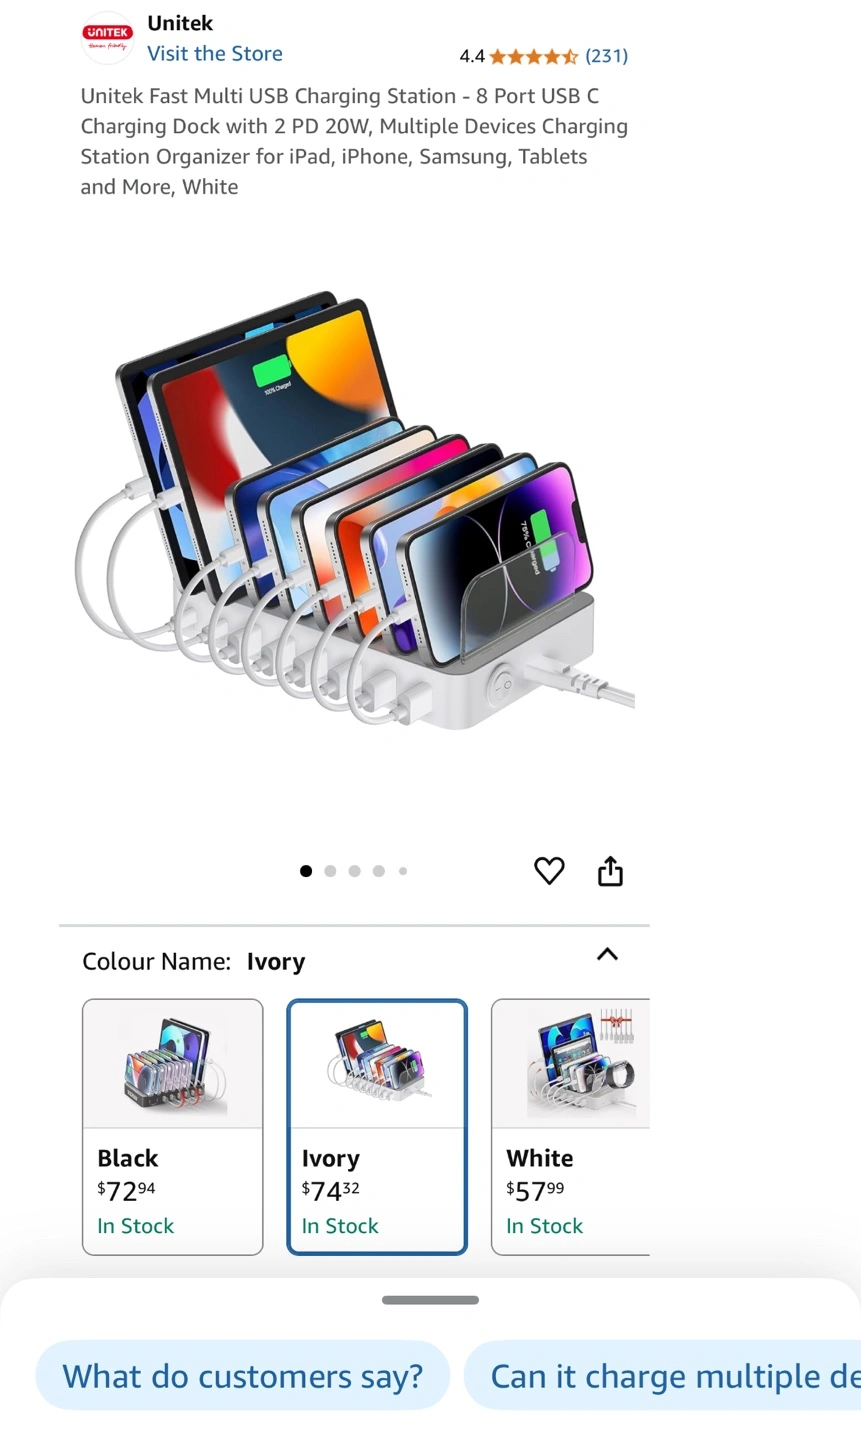Collapse the Colour Name section chevron
Viewport: 861px width, 1440px height.
607,954
